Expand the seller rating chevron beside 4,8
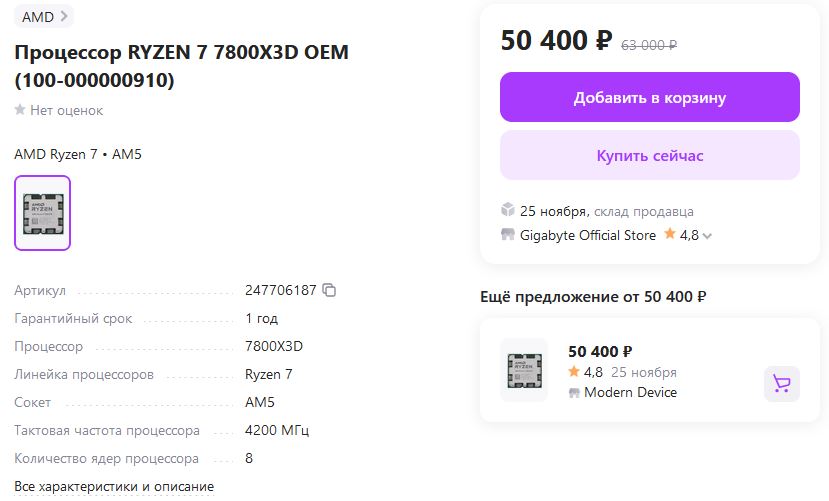The width and height of the screenshot is (829, 501). (x=708, y=237)
